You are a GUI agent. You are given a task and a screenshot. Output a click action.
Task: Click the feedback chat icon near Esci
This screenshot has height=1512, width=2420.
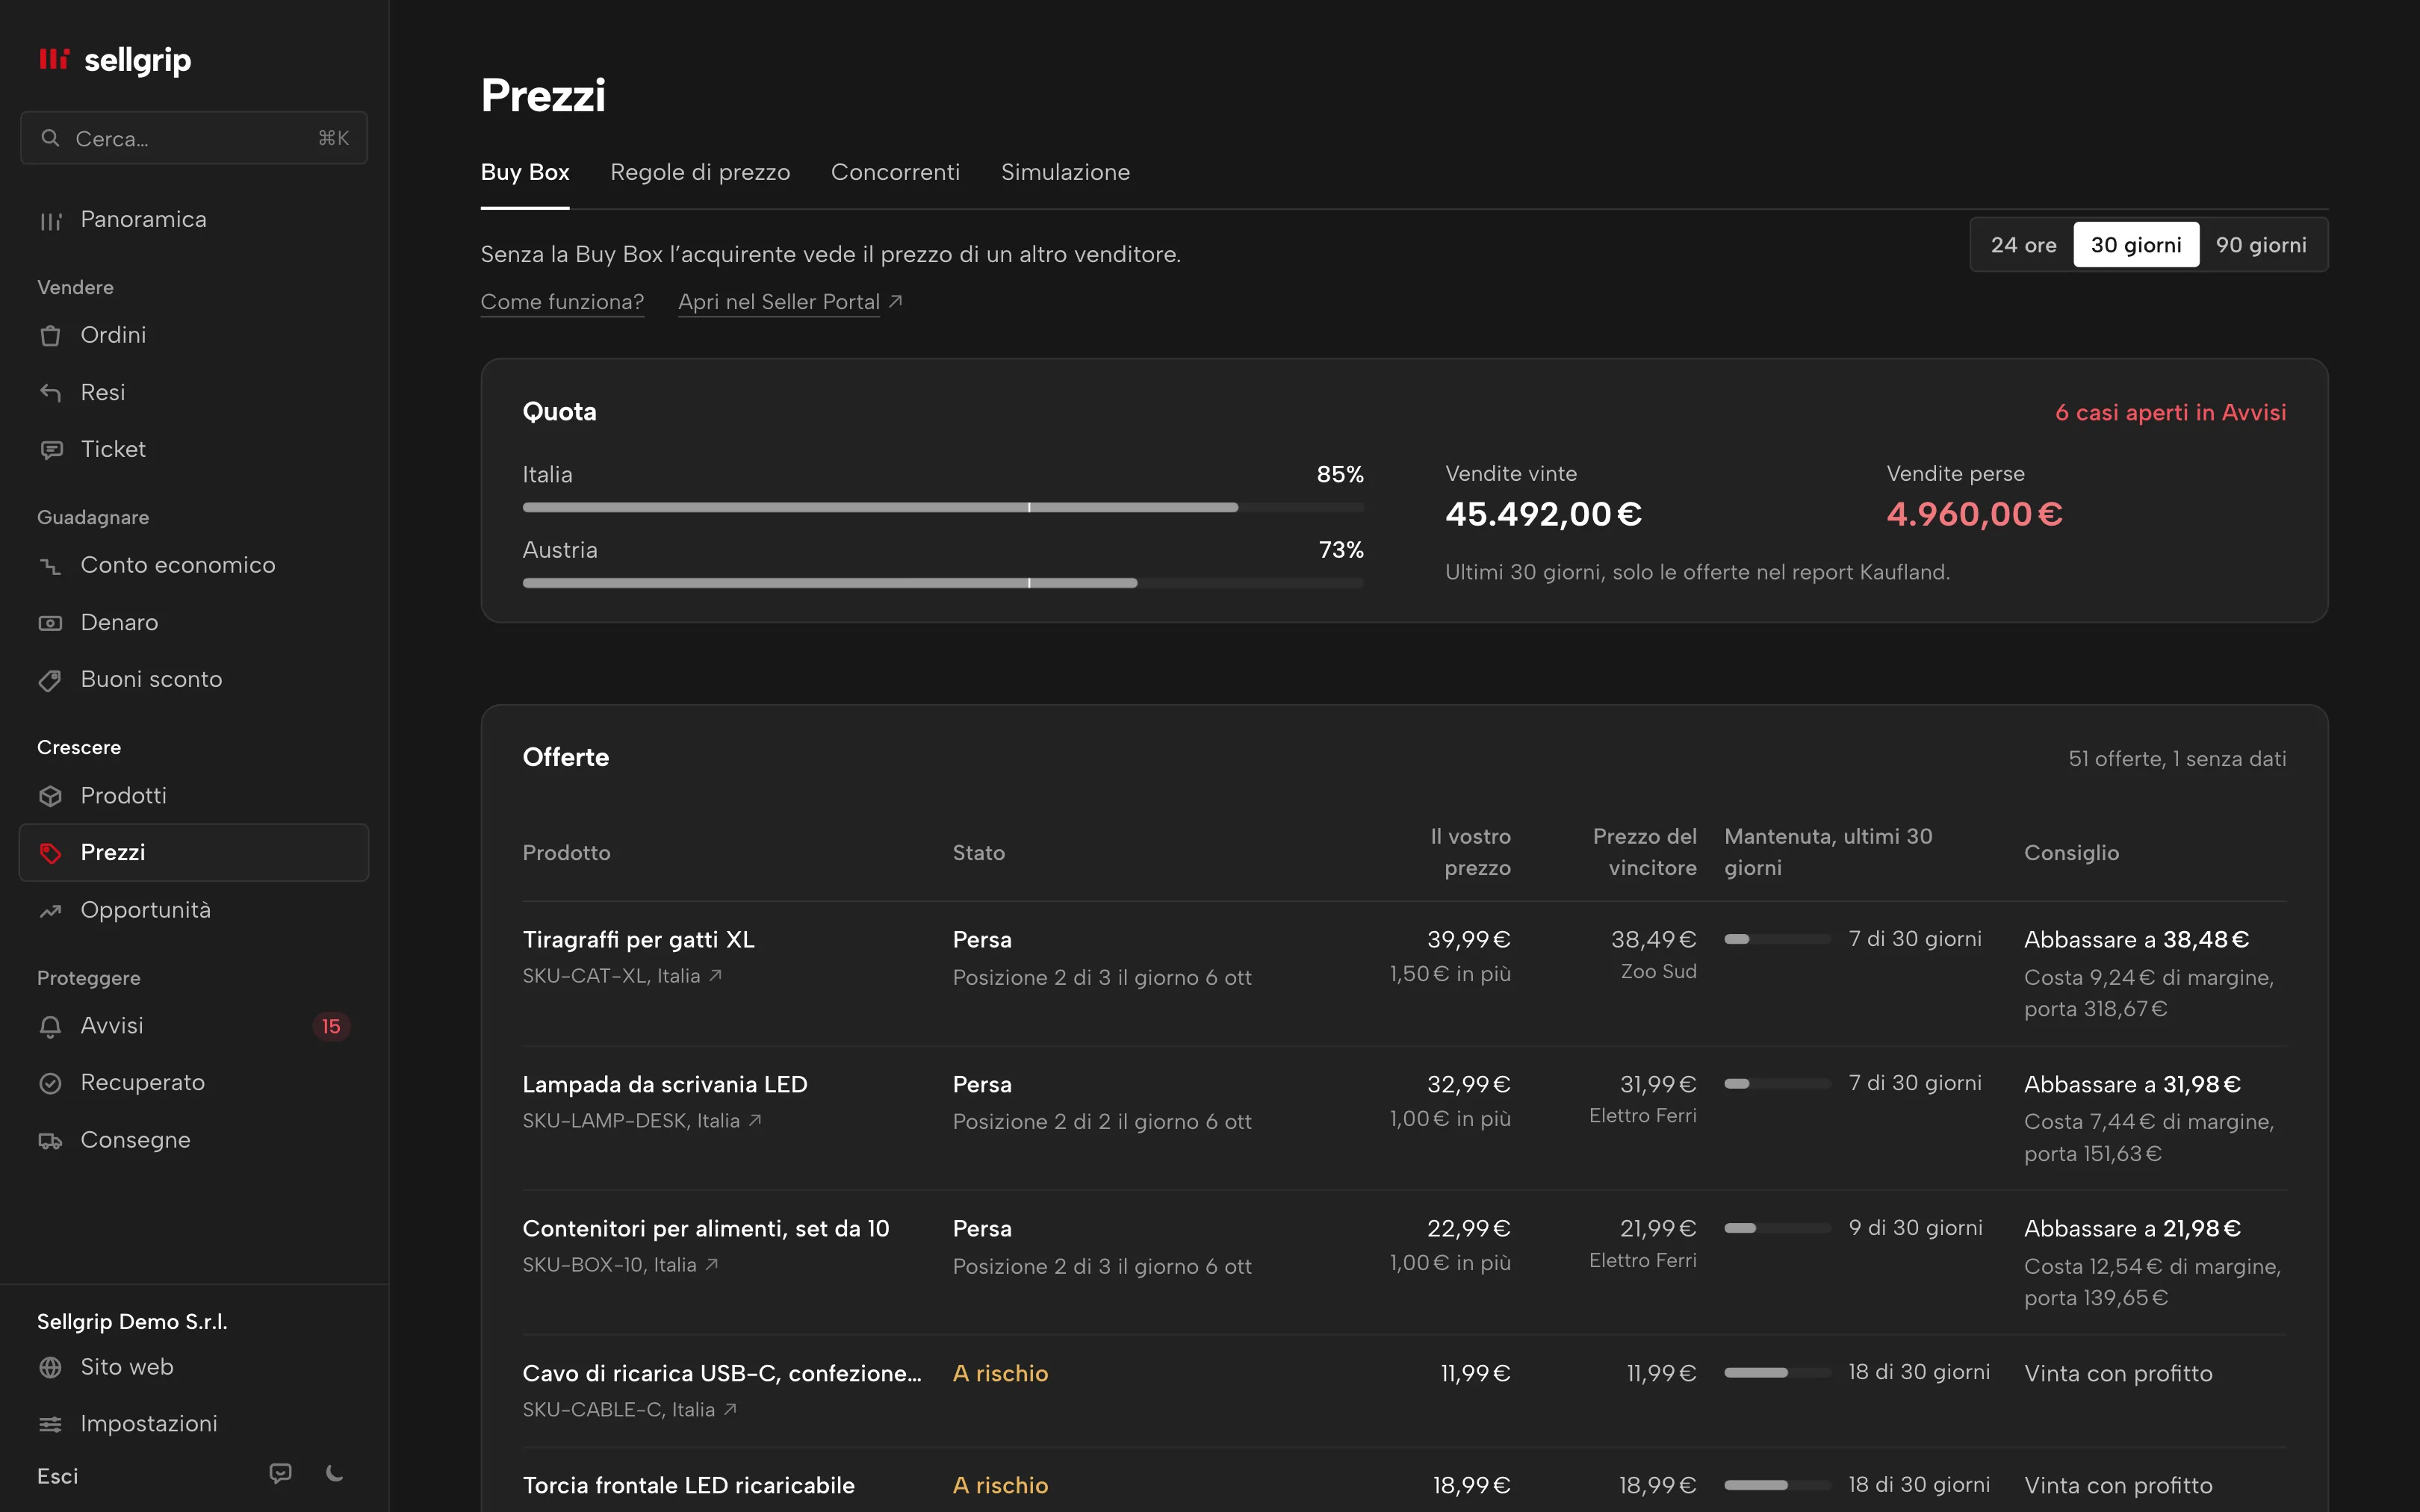click(280, 1473)
